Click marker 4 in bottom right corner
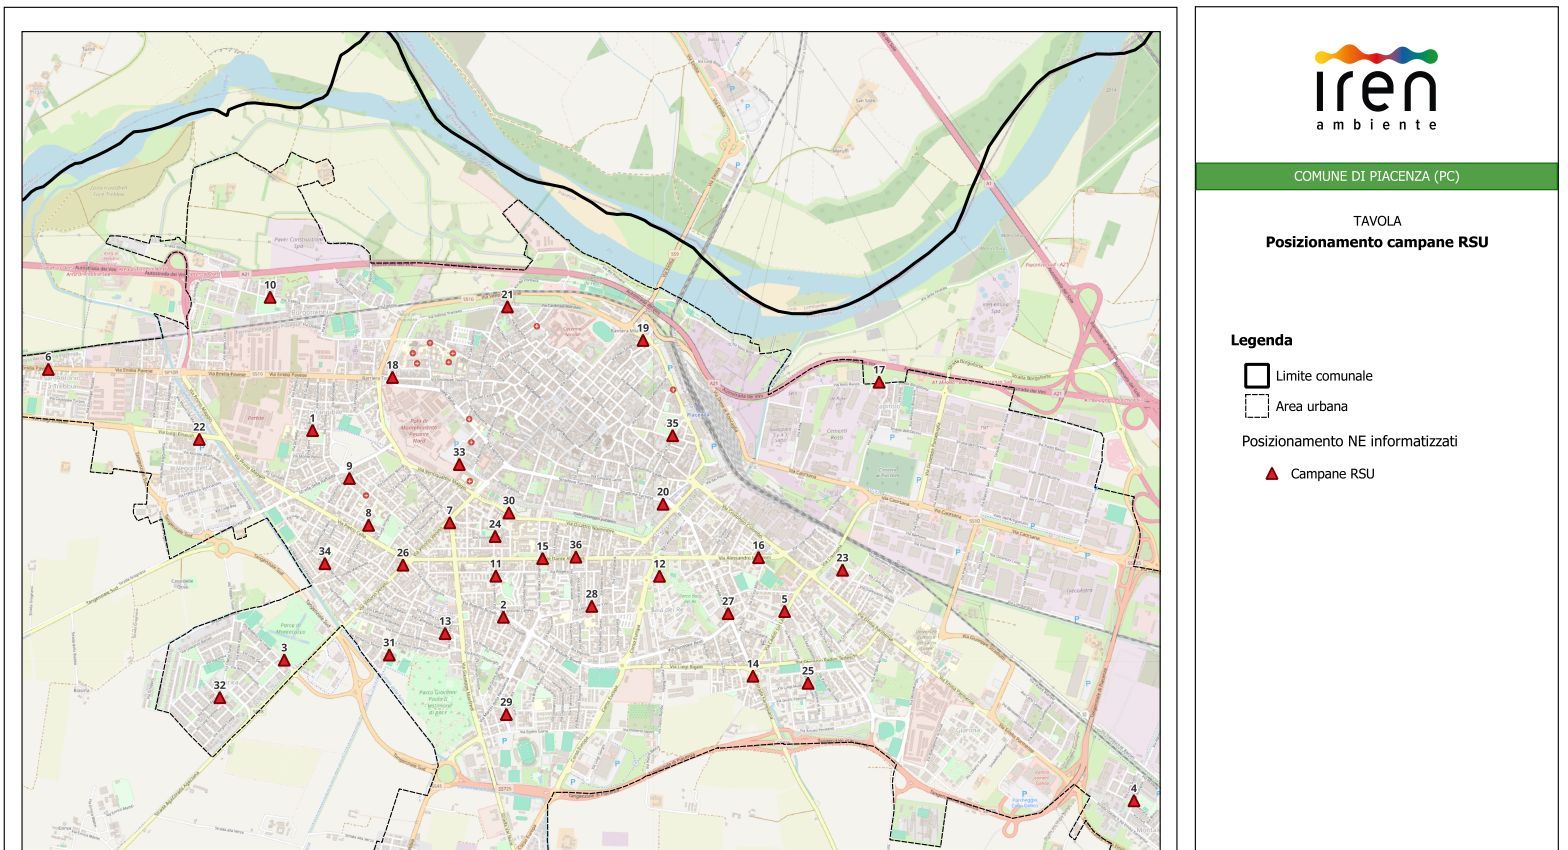Viewport: 1568px width, 850px height. tap(1133, 801)
